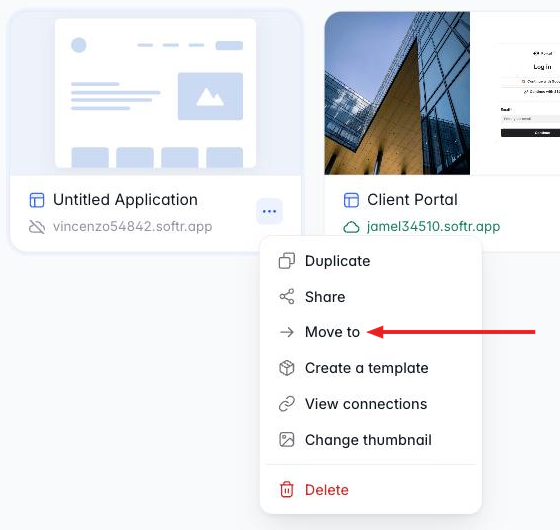Select Share from the context menu
The image size is (560, 530).
click(371, 297)
